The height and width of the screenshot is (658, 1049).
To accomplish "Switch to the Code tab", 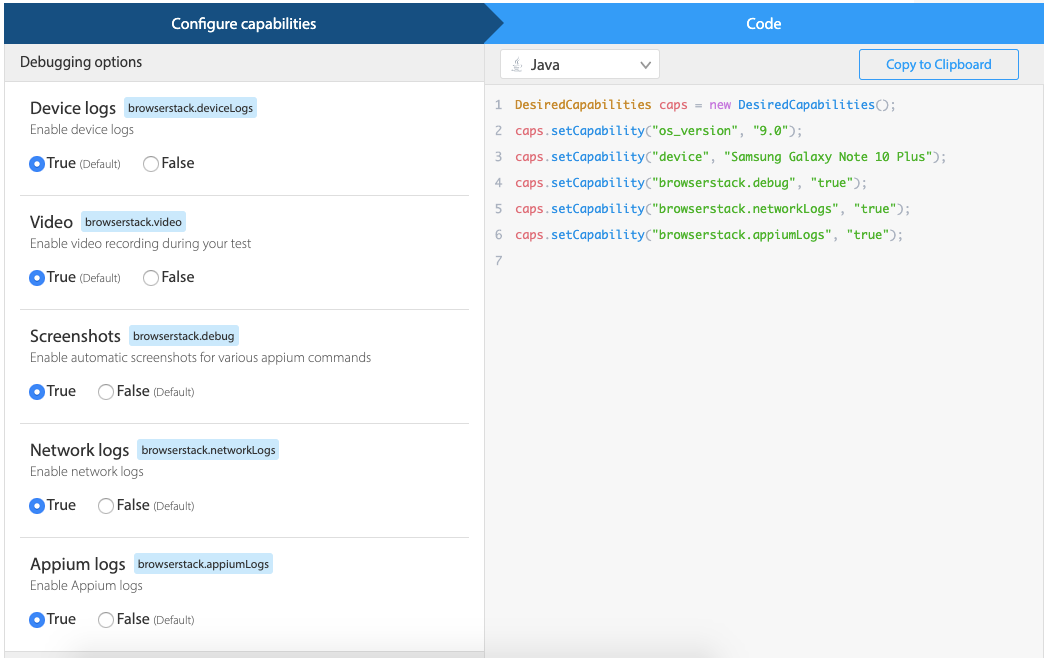I will coord(763,23).
